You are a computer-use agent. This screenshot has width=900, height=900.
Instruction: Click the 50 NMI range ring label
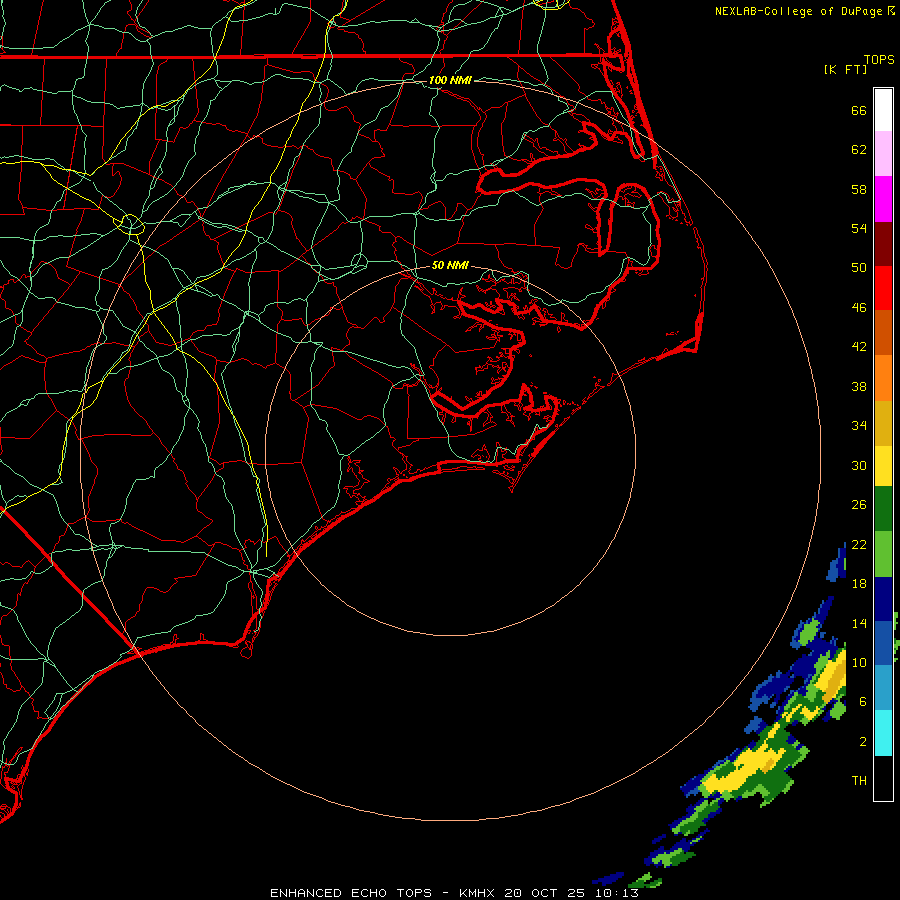[450, 265]
